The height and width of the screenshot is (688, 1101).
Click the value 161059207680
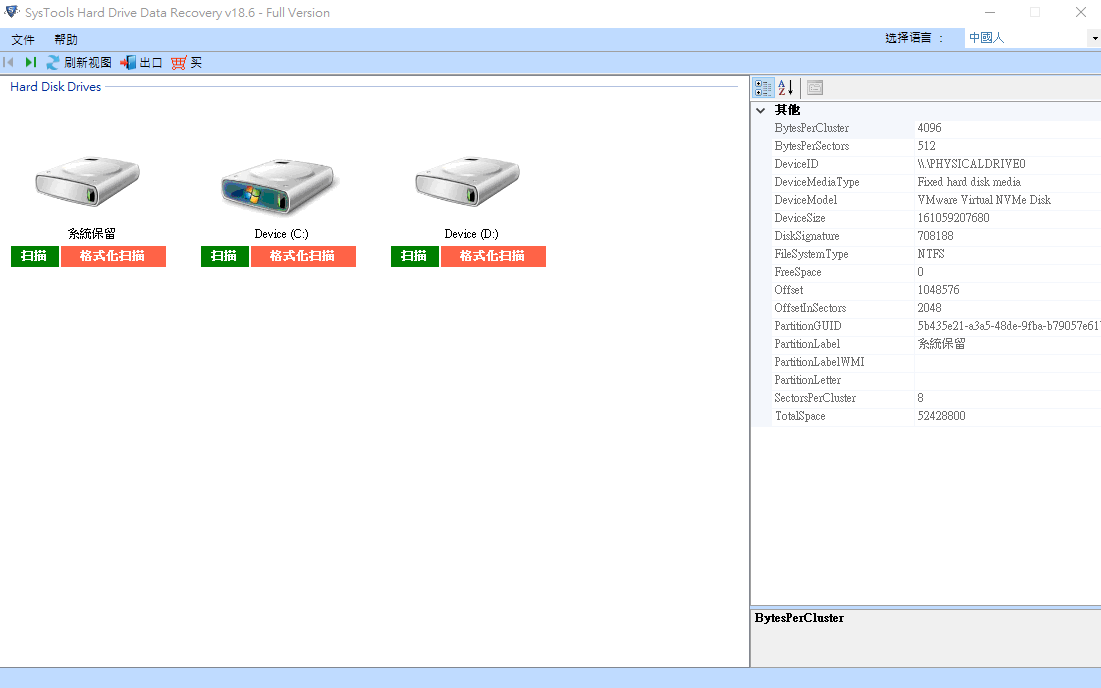[954, 218]
